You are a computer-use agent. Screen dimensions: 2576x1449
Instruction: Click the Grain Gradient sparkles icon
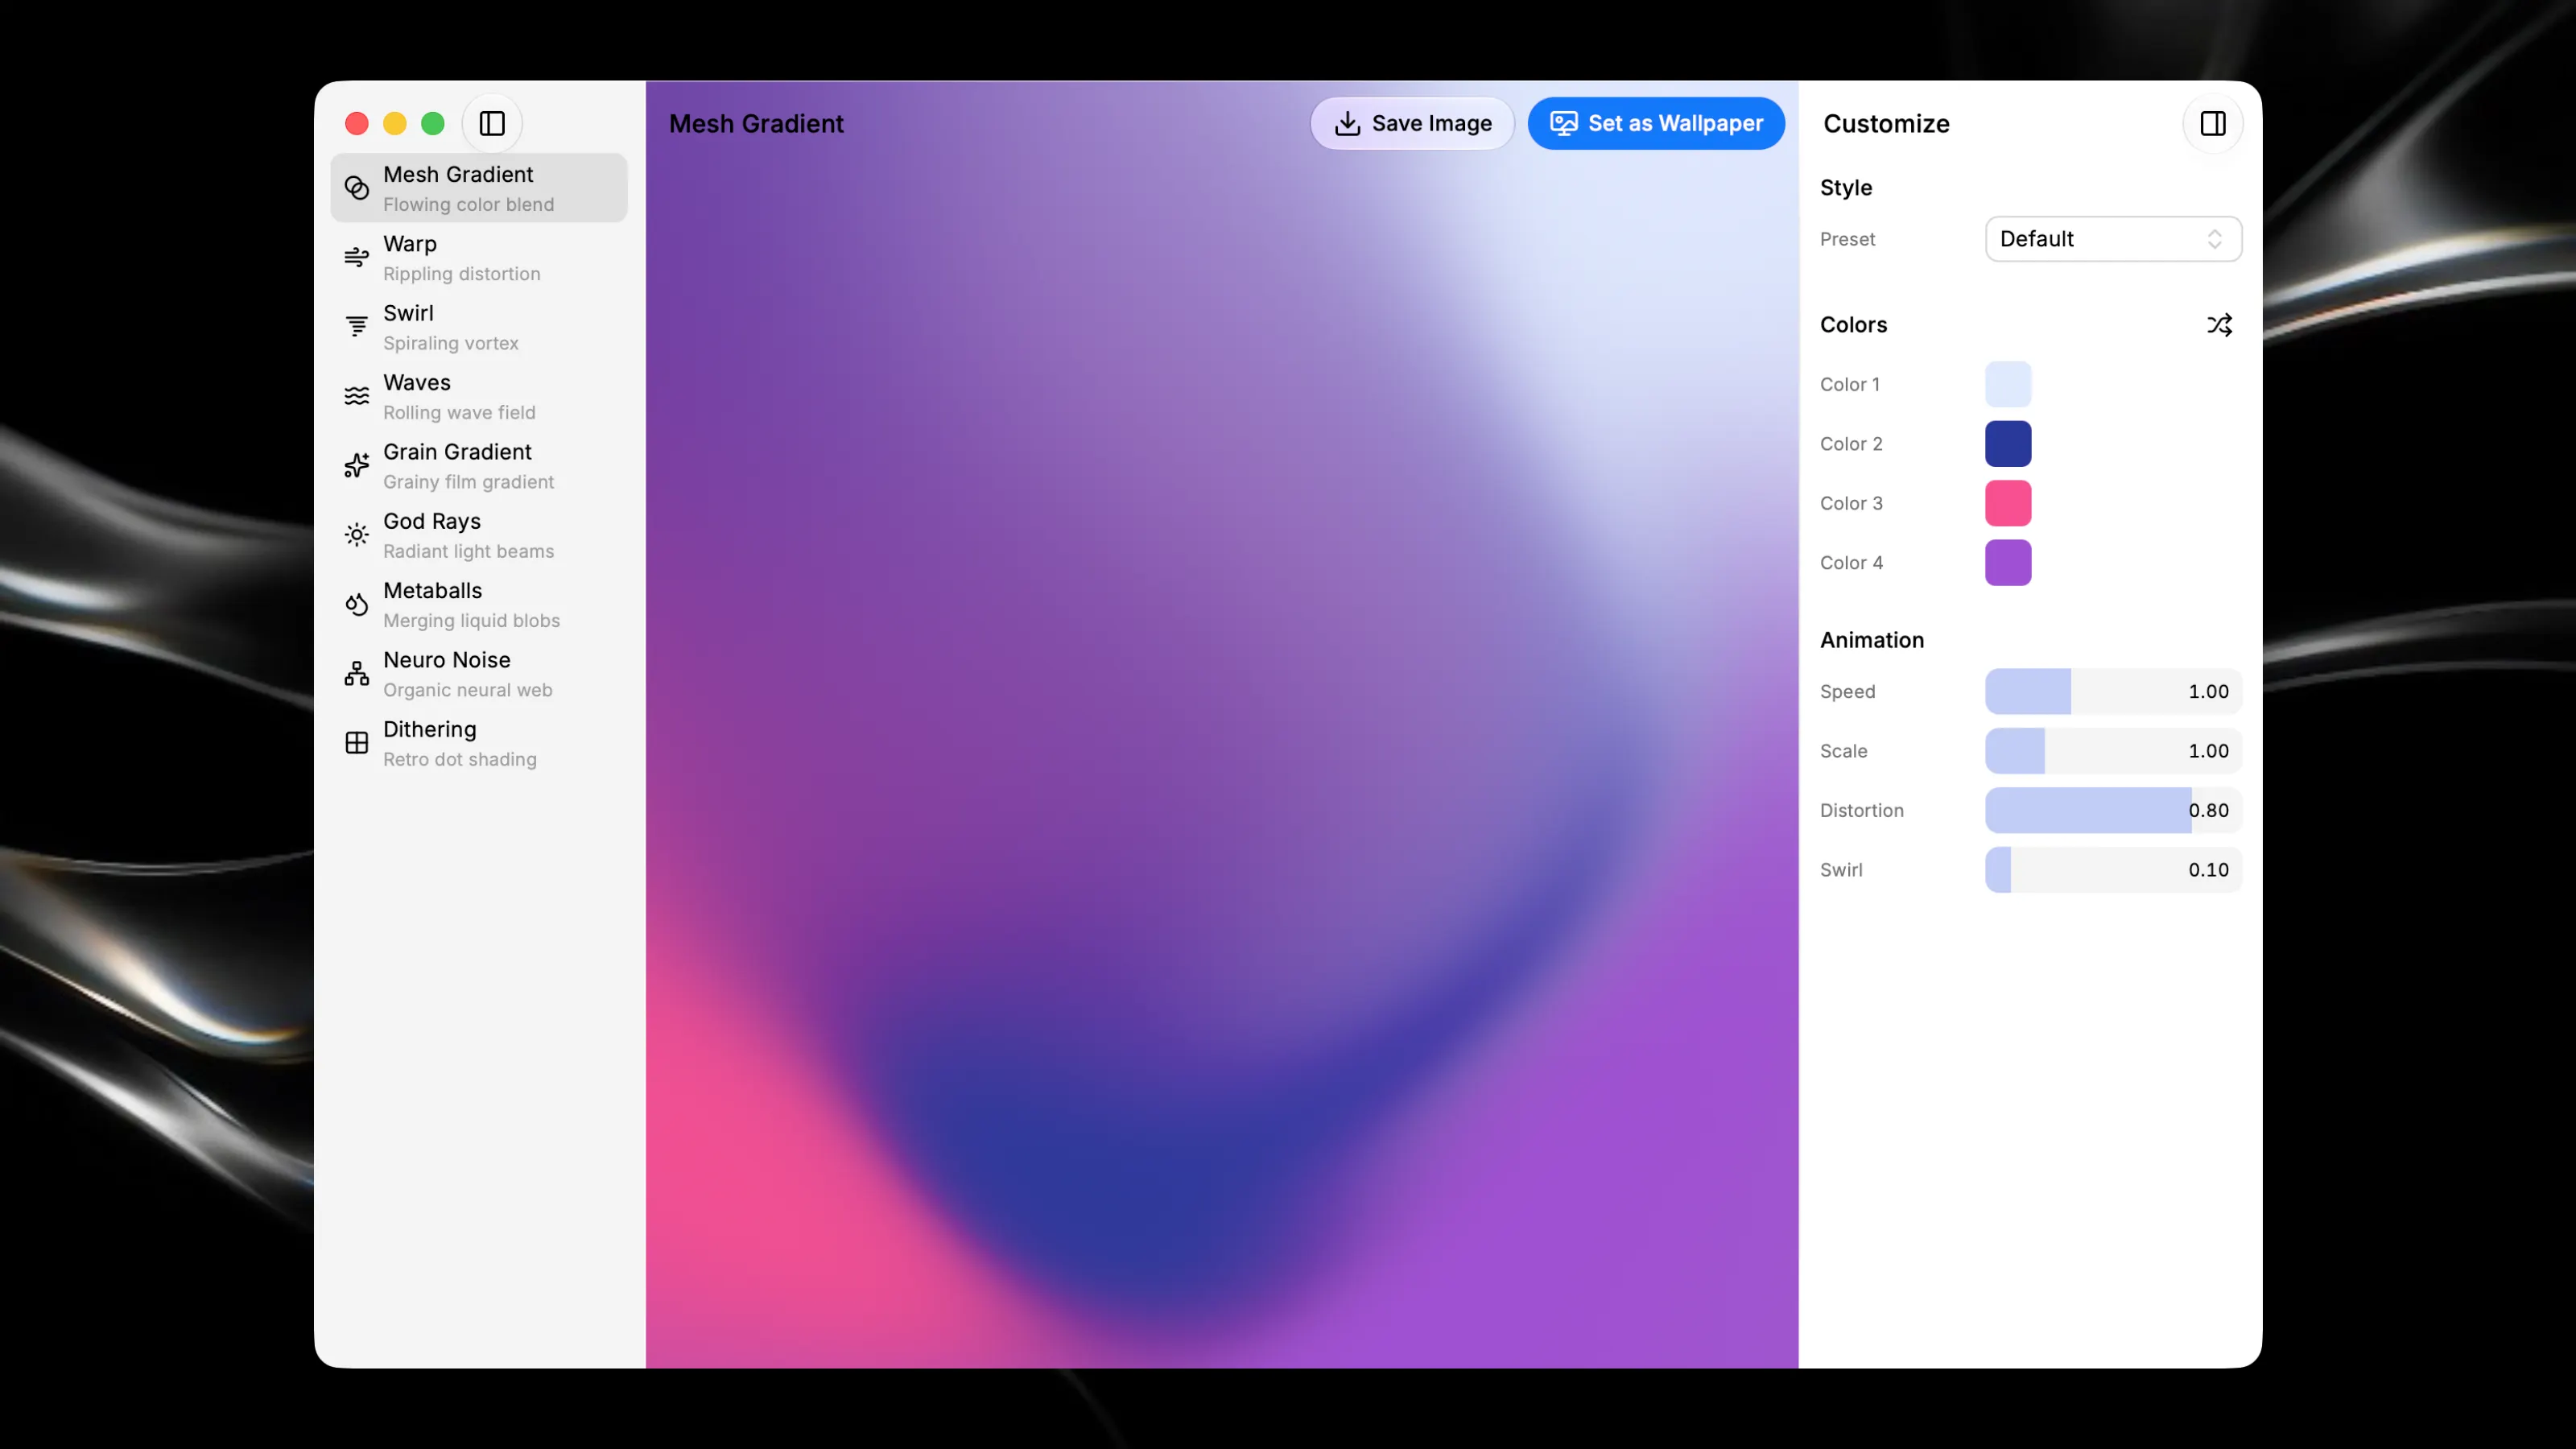coord(357,465)
